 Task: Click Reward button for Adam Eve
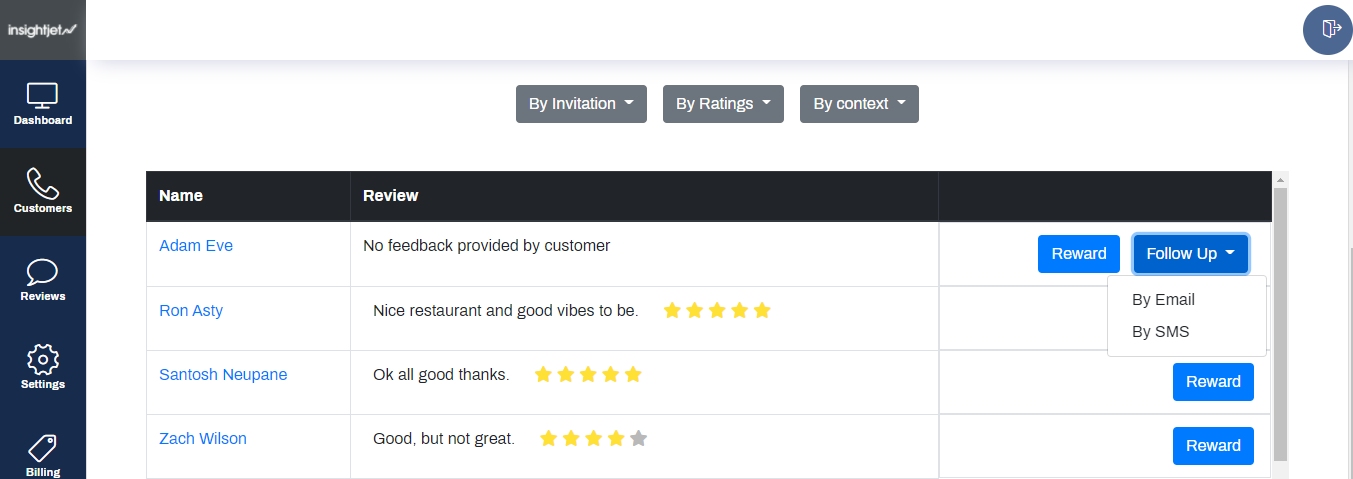point(1078,254)
